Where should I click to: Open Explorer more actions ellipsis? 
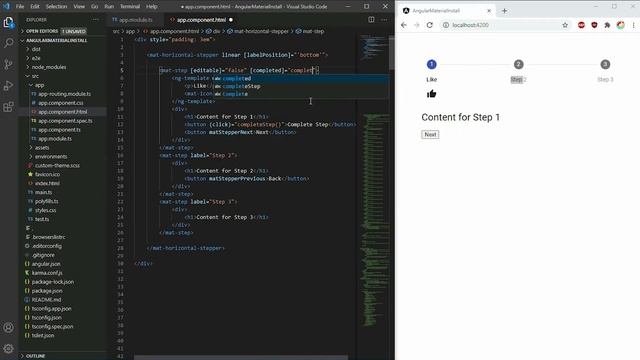pyautogui.click(x=96, y=20)
